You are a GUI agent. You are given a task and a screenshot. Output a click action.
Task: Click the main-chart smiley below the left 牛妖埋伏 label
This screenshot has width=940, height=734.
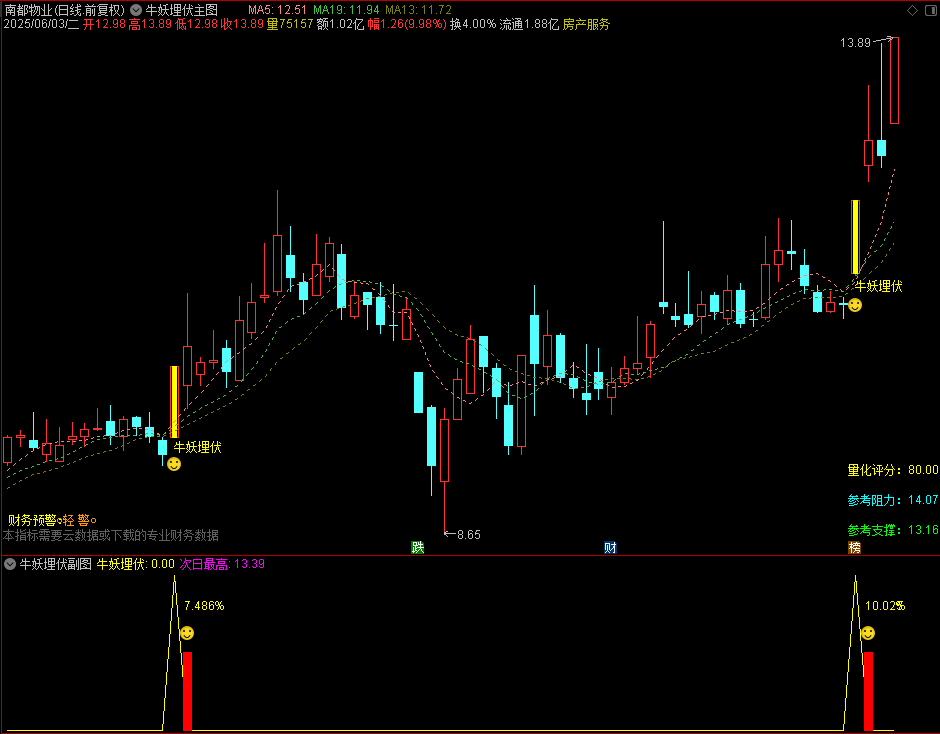coord(174,464)
